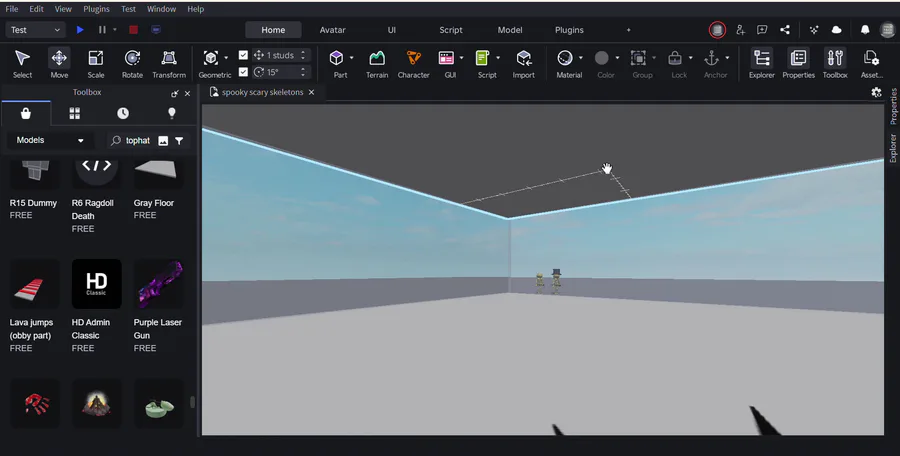This screenshot has height=456, width=900.
Task: Open the Creations lightbulb tab in Toolbox
Action: point(172,114)
